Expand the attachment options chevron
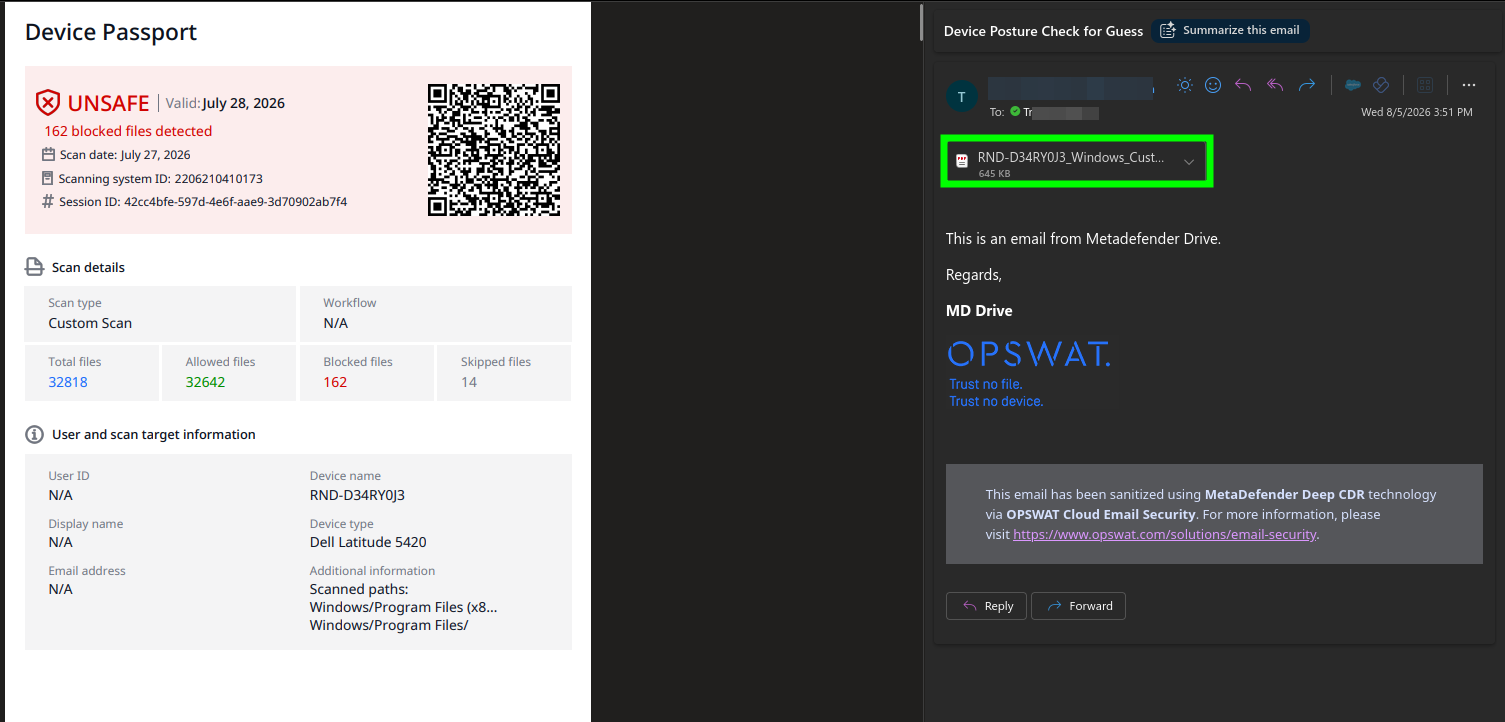 [1189, 162]
